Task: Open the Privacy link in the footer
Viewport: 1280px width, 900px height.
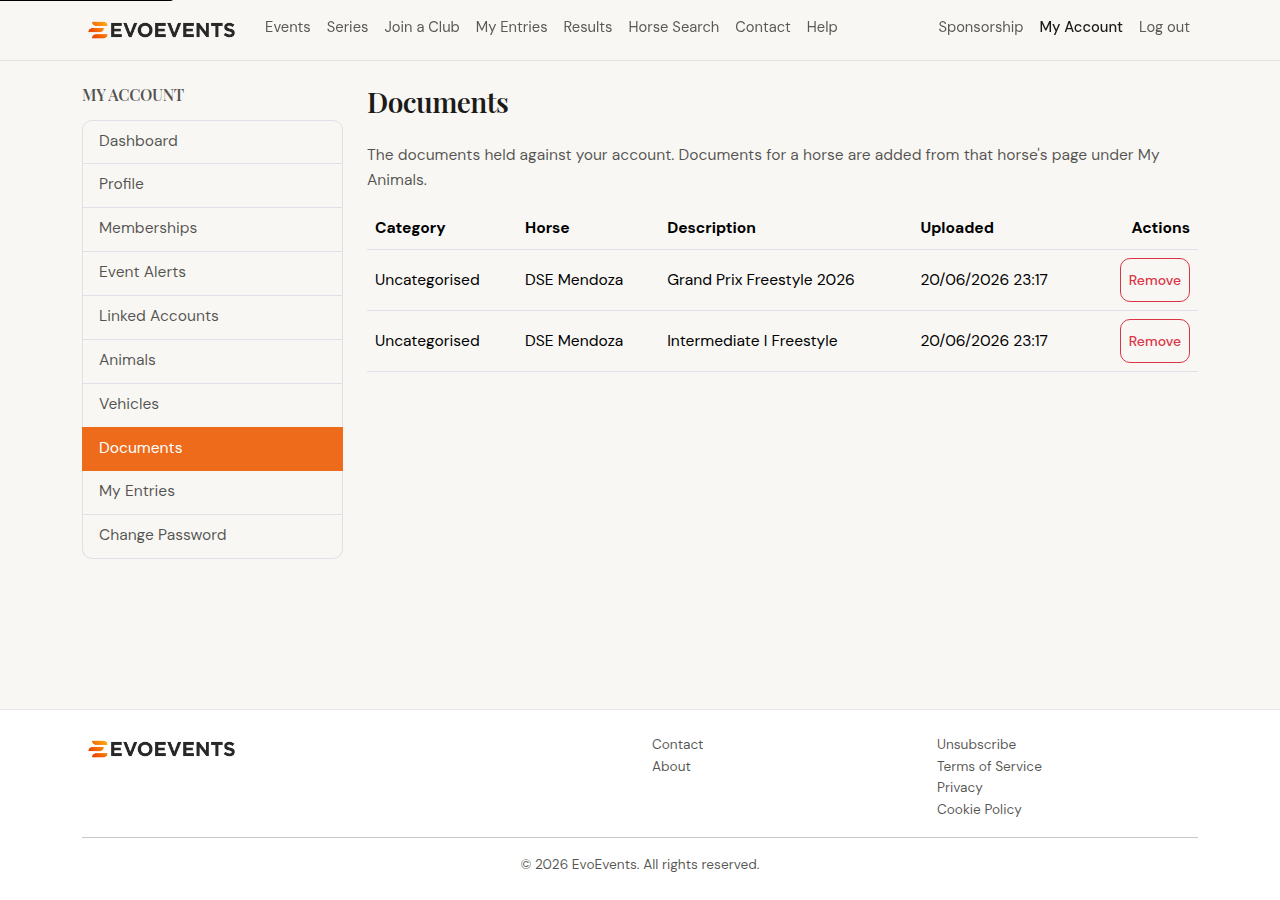Action: tap(960, 788)
